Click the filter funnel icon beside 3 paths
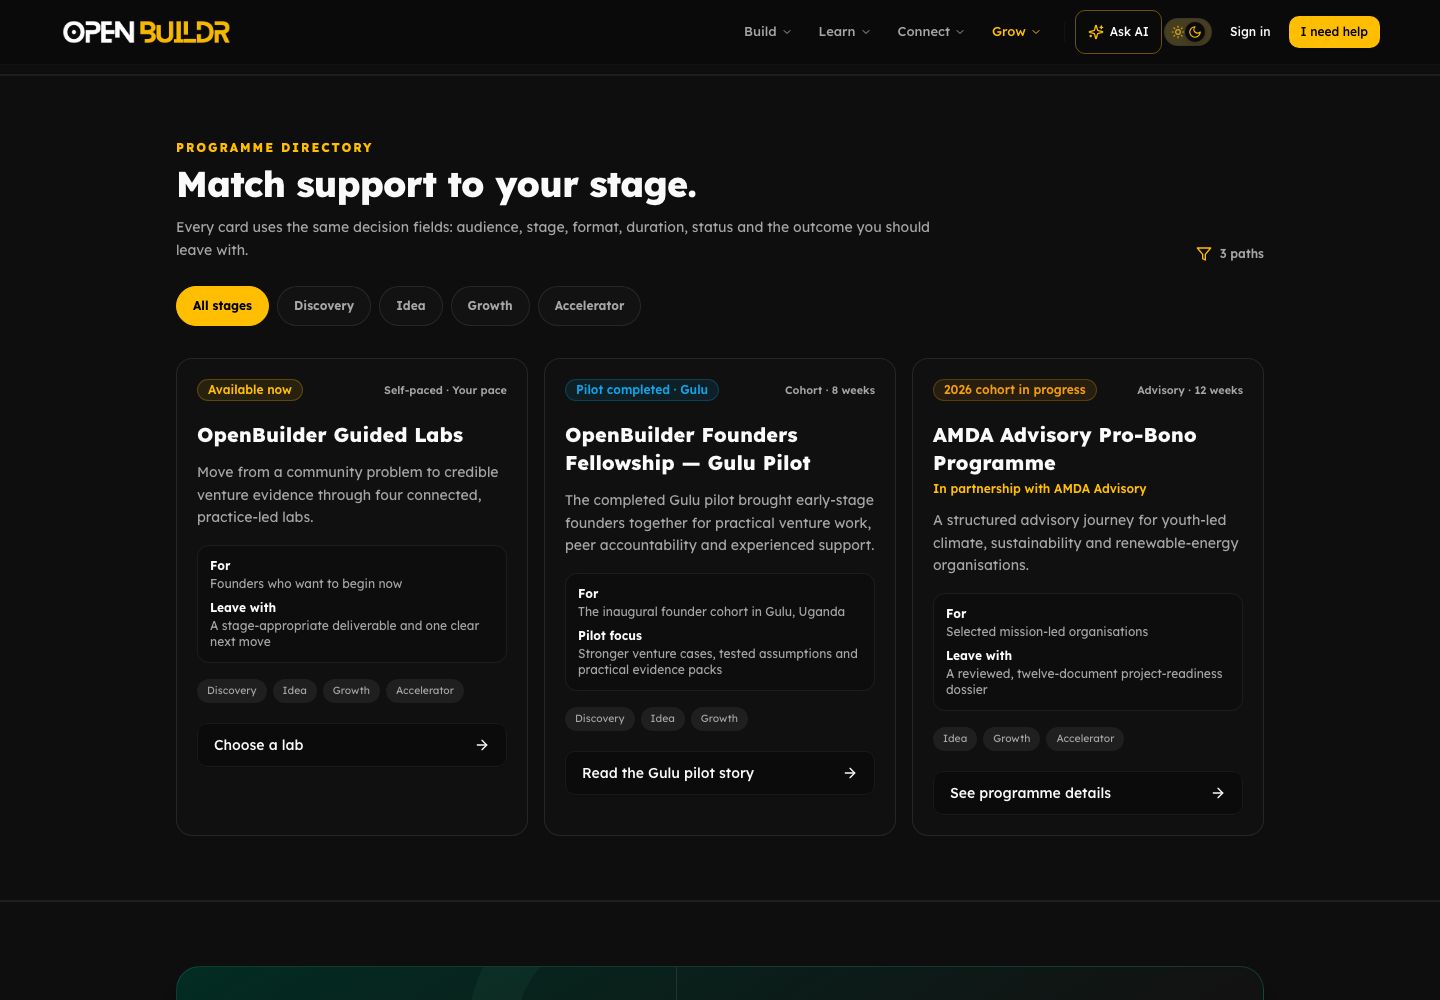Viewport: 1440px width, 1000px height. pyautogui.click(x=1204, y=254)
